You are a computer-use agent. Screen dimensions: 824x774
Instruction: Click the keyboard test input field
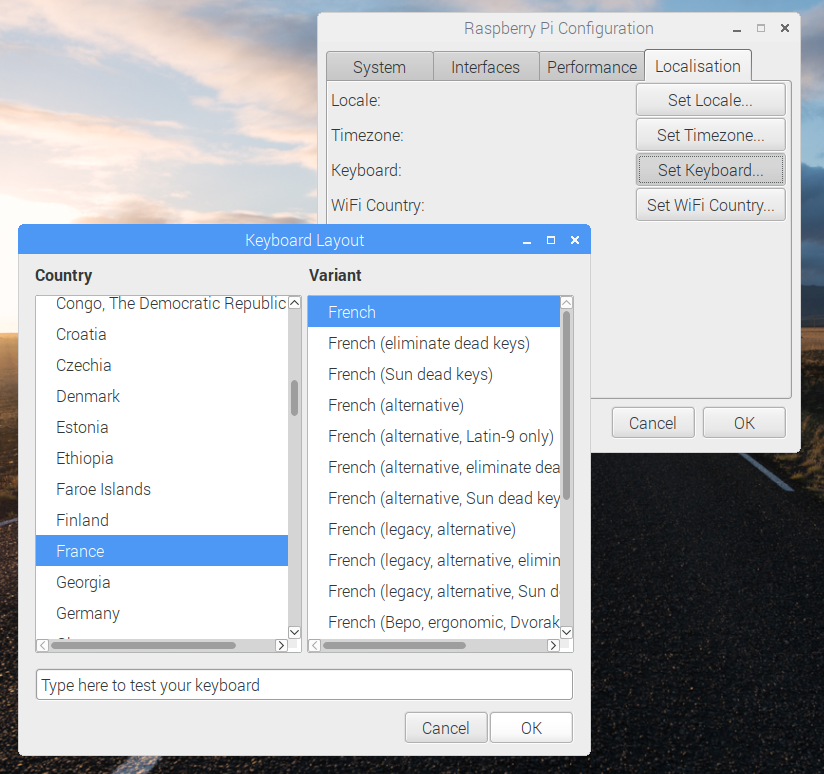tap(304, 685)
